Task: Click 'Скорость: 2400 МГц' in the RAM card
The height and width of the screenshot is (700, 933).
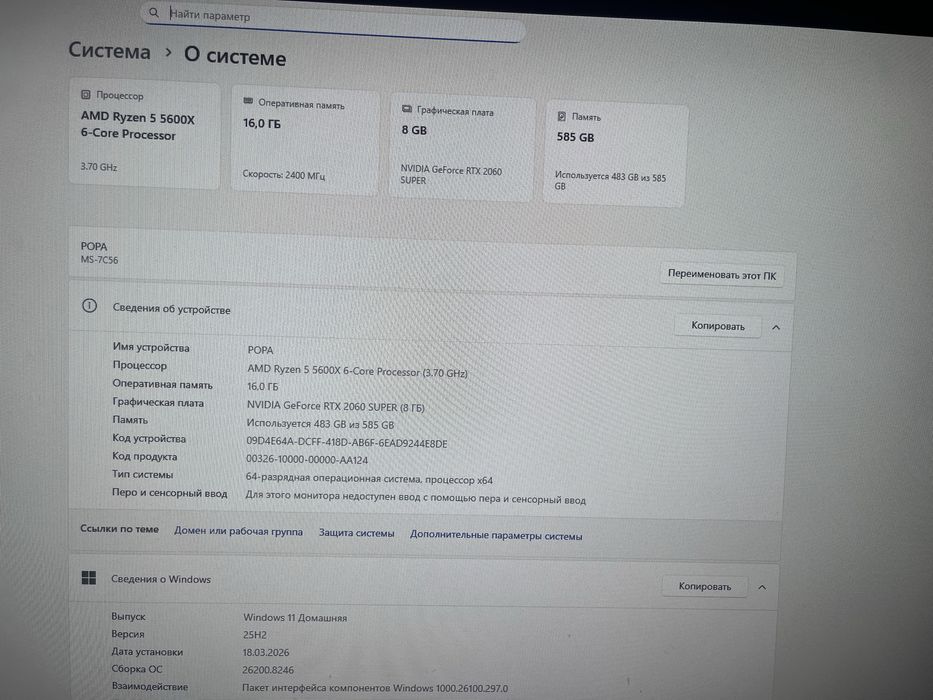Action: click(284, 175)
